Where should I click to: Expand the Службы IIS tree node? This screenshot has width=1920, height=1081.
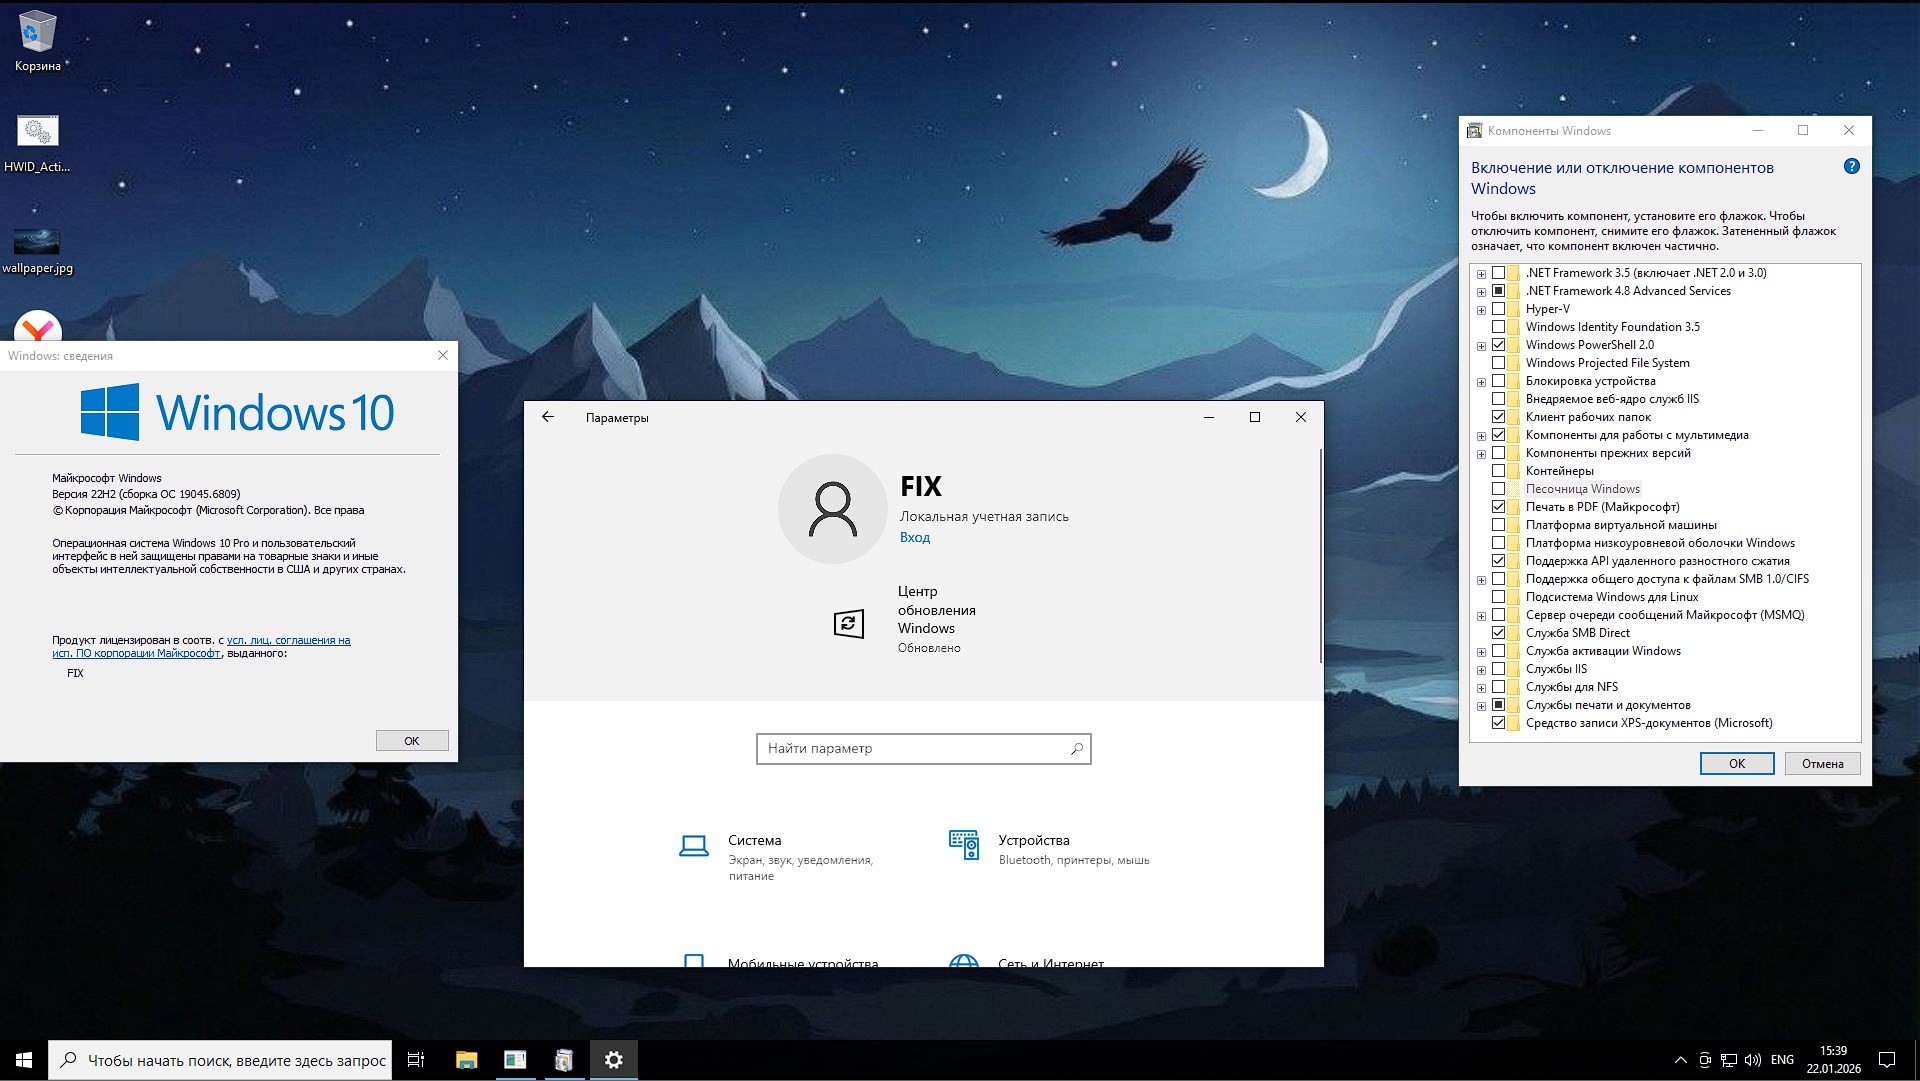click(x=1481, y=668)
